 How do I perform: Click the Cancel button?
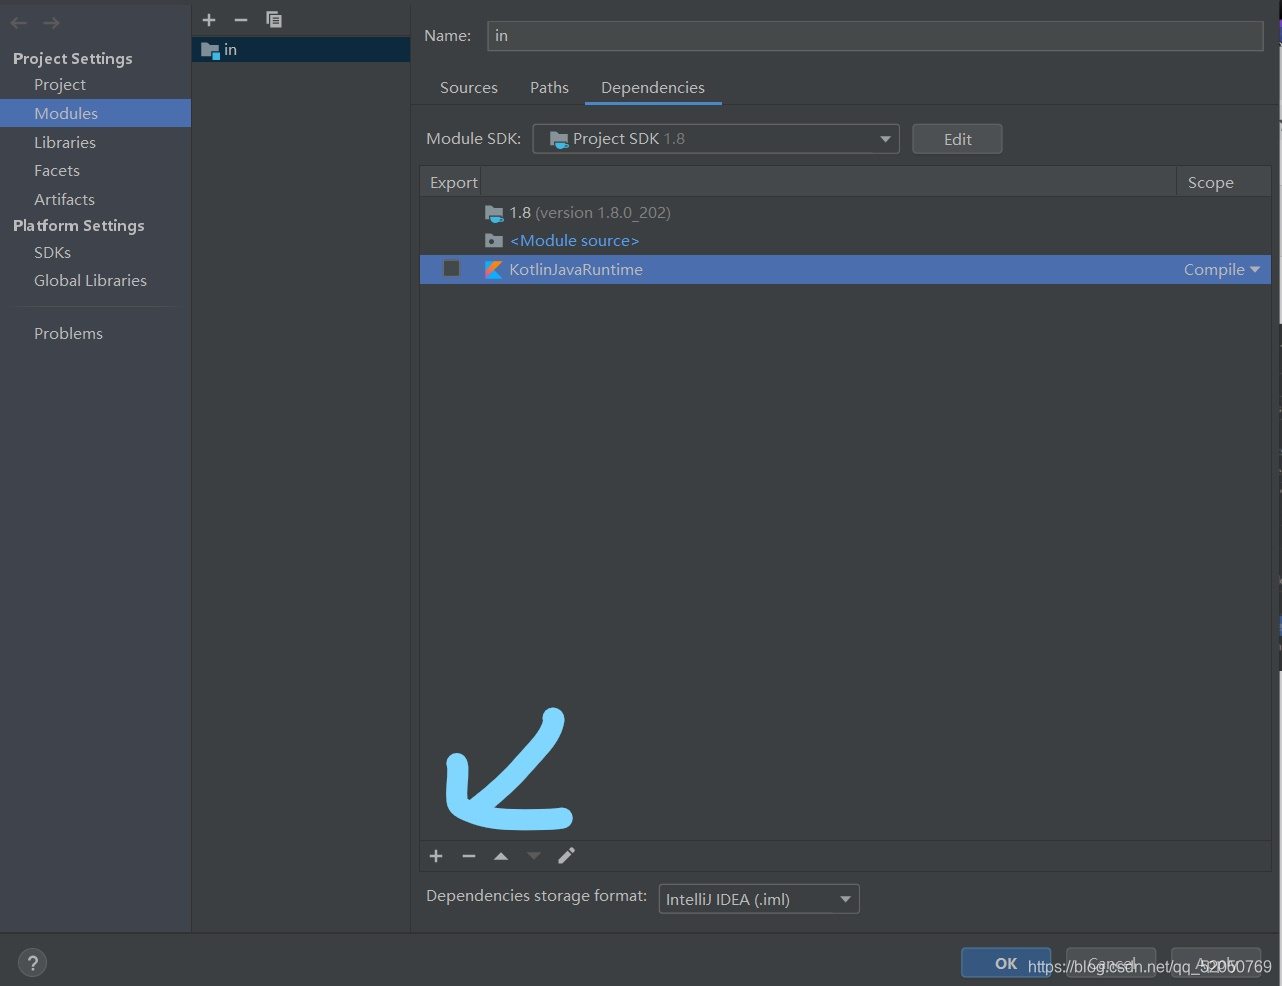[x=1111, y=963]
